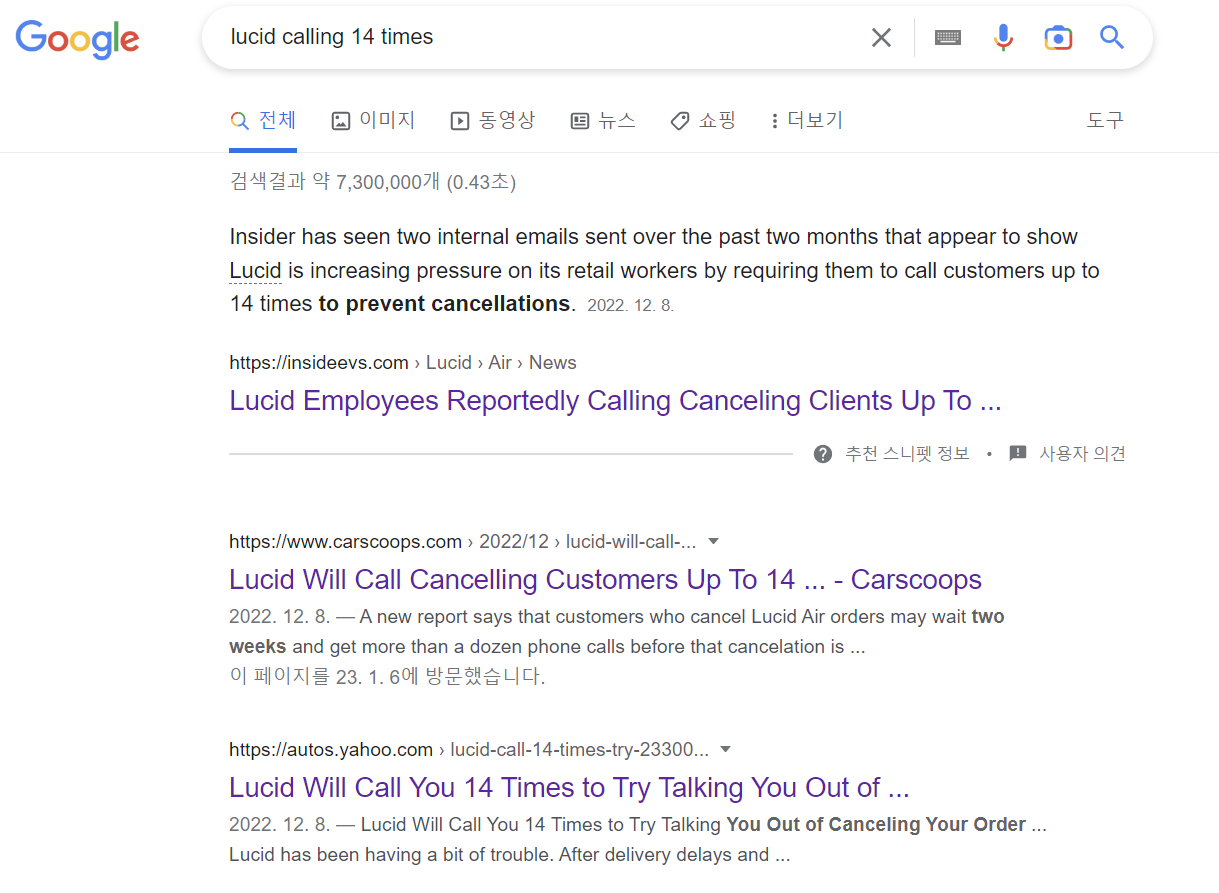Switch to the 뉴스 tab
The height and width of the screenshot is (893, 1219).
(x=603, y=120)
